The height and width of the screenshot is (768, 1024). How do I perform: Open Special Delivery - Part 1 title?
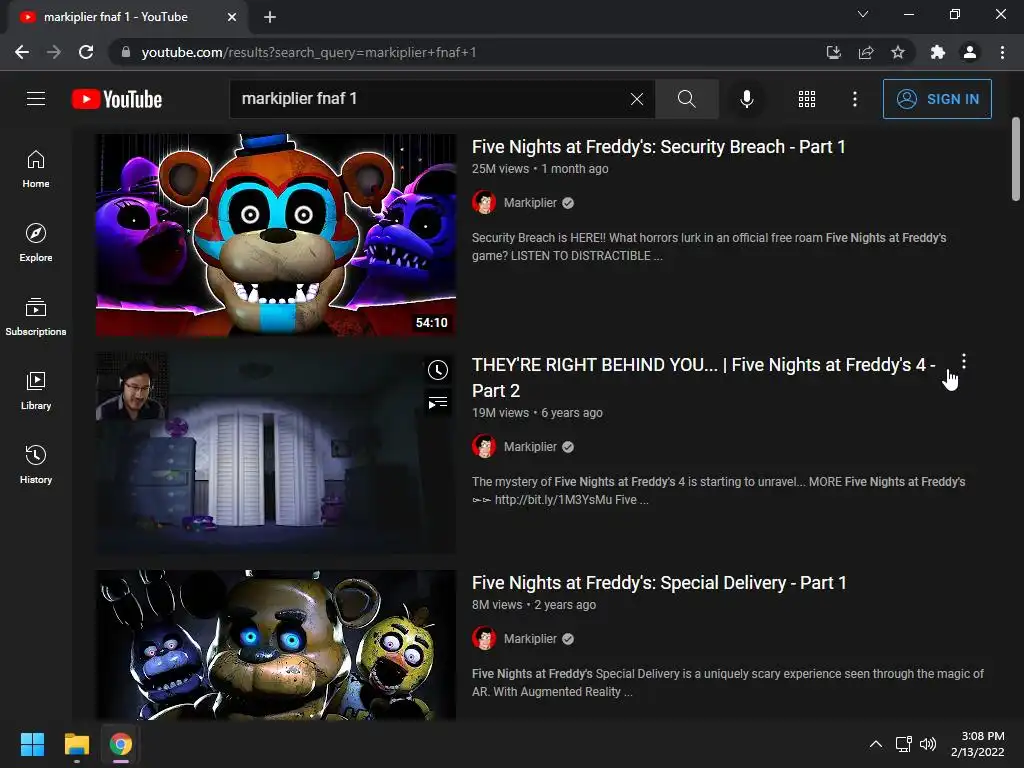tap(659, 583)
